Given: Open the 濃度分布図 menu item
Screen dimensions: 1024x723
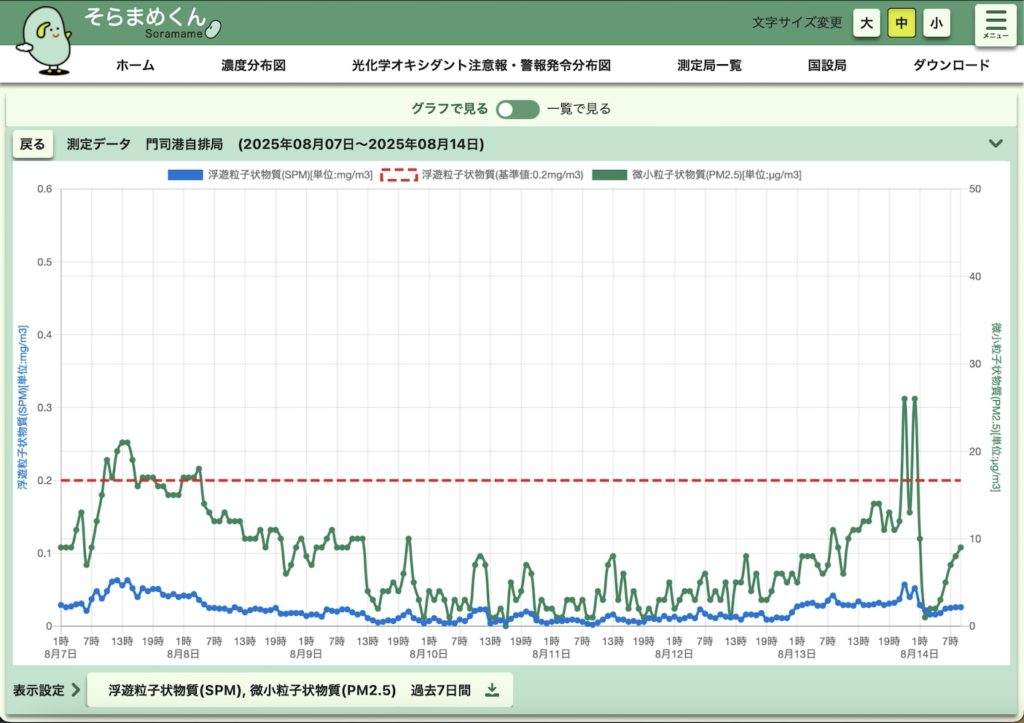Looking at the screenshot, I should [254, 65].
